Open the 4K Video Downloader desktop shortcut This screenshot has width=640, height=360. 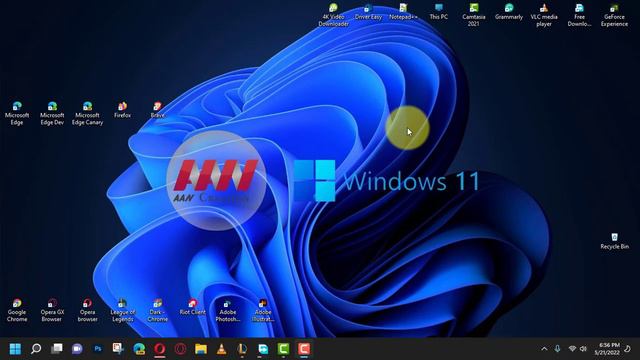[x=333, y=16]
